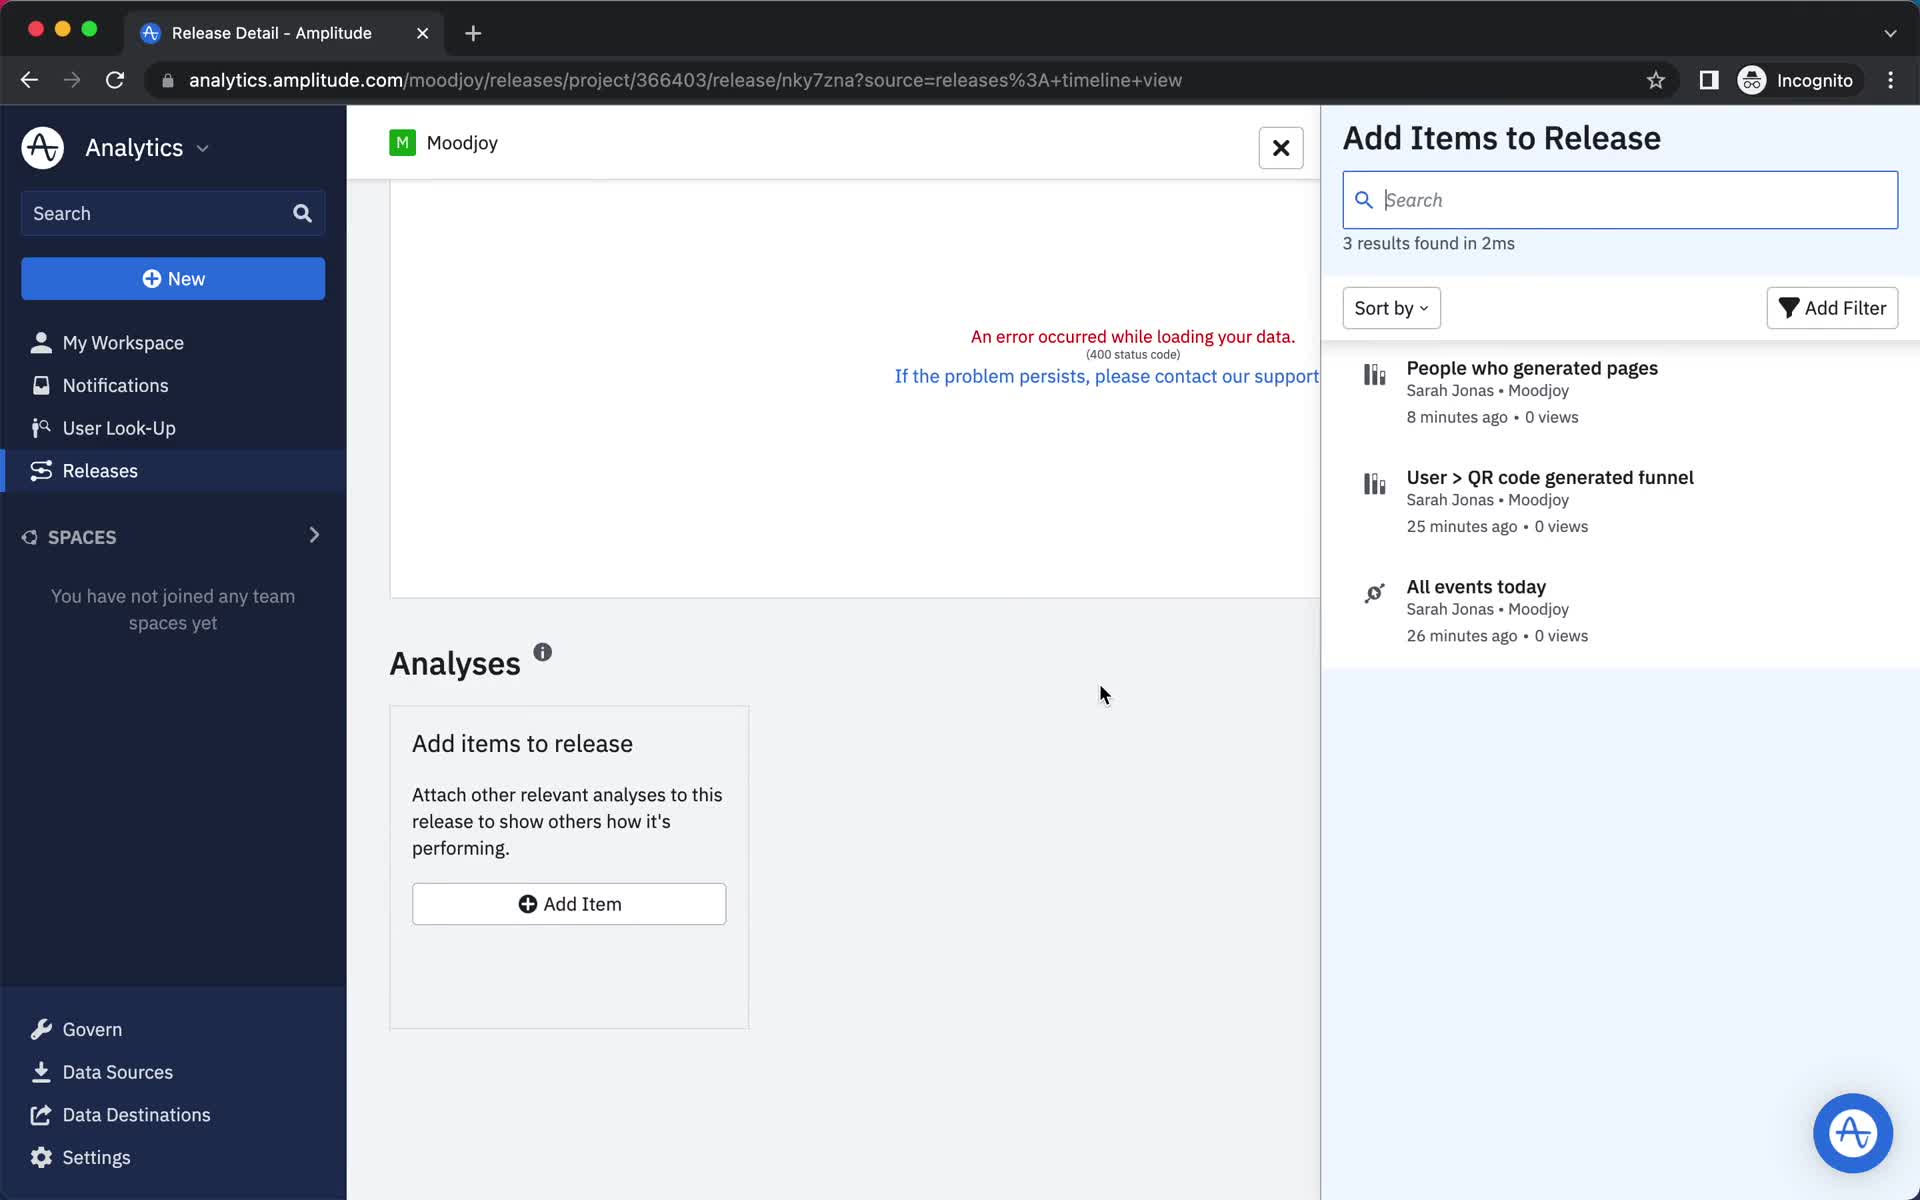Select Settings in the sidebar

(x=97, y=1157)
